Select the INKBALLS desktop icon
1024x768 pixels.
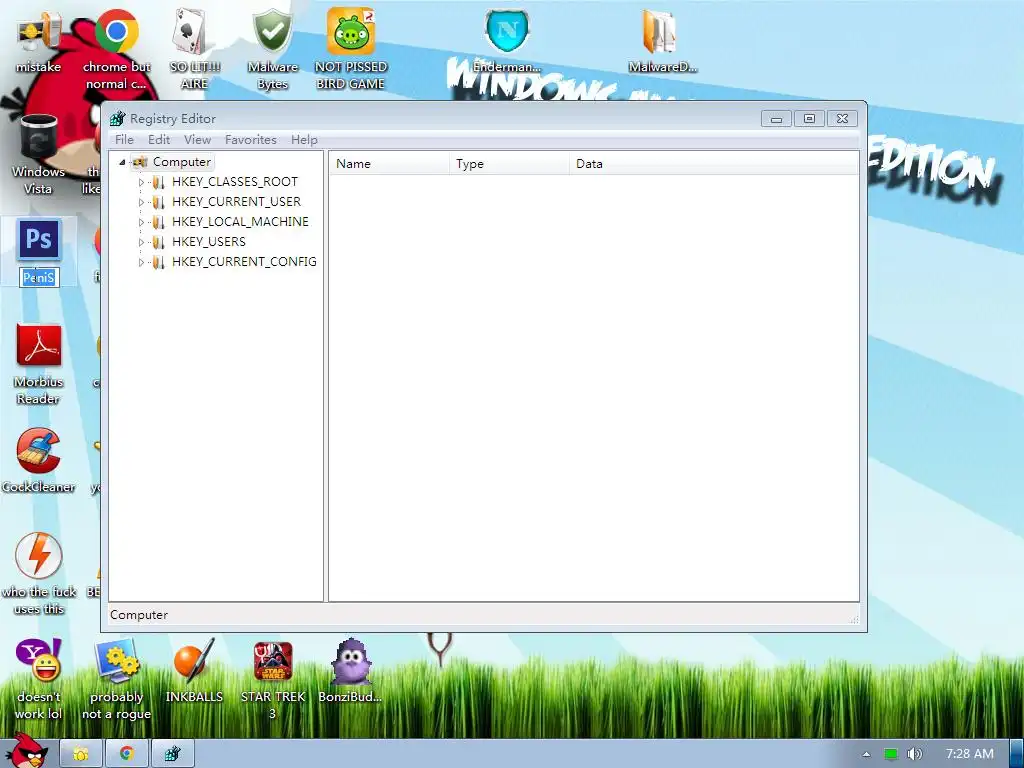[x=195, y=671]
